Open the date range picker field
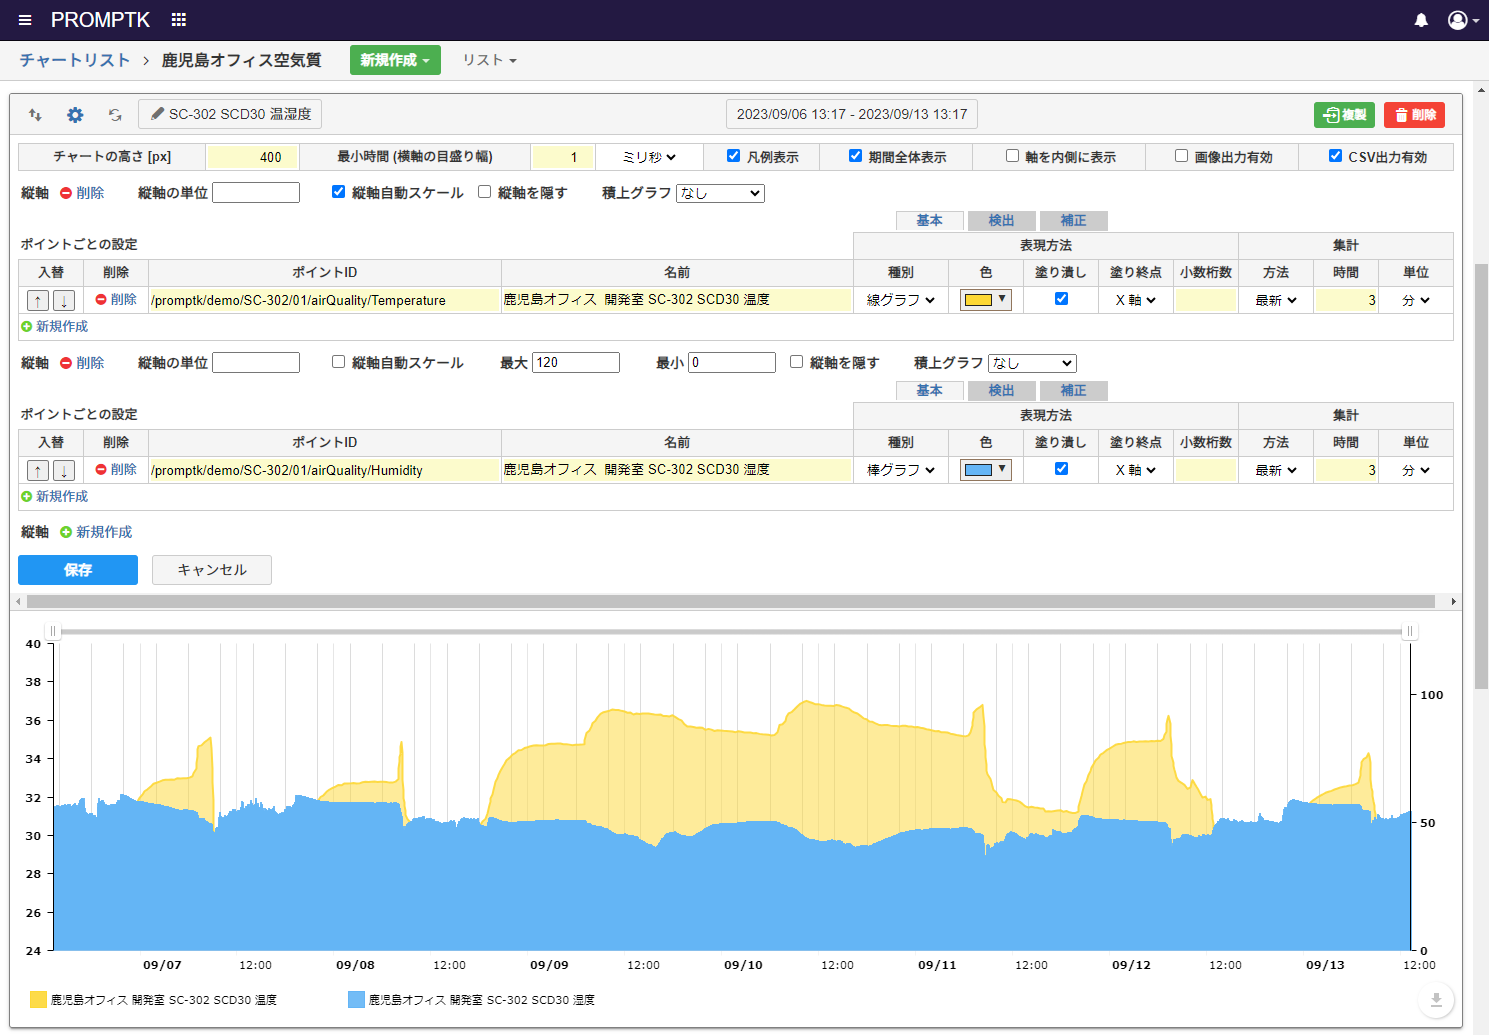 [x=852, y=114]
